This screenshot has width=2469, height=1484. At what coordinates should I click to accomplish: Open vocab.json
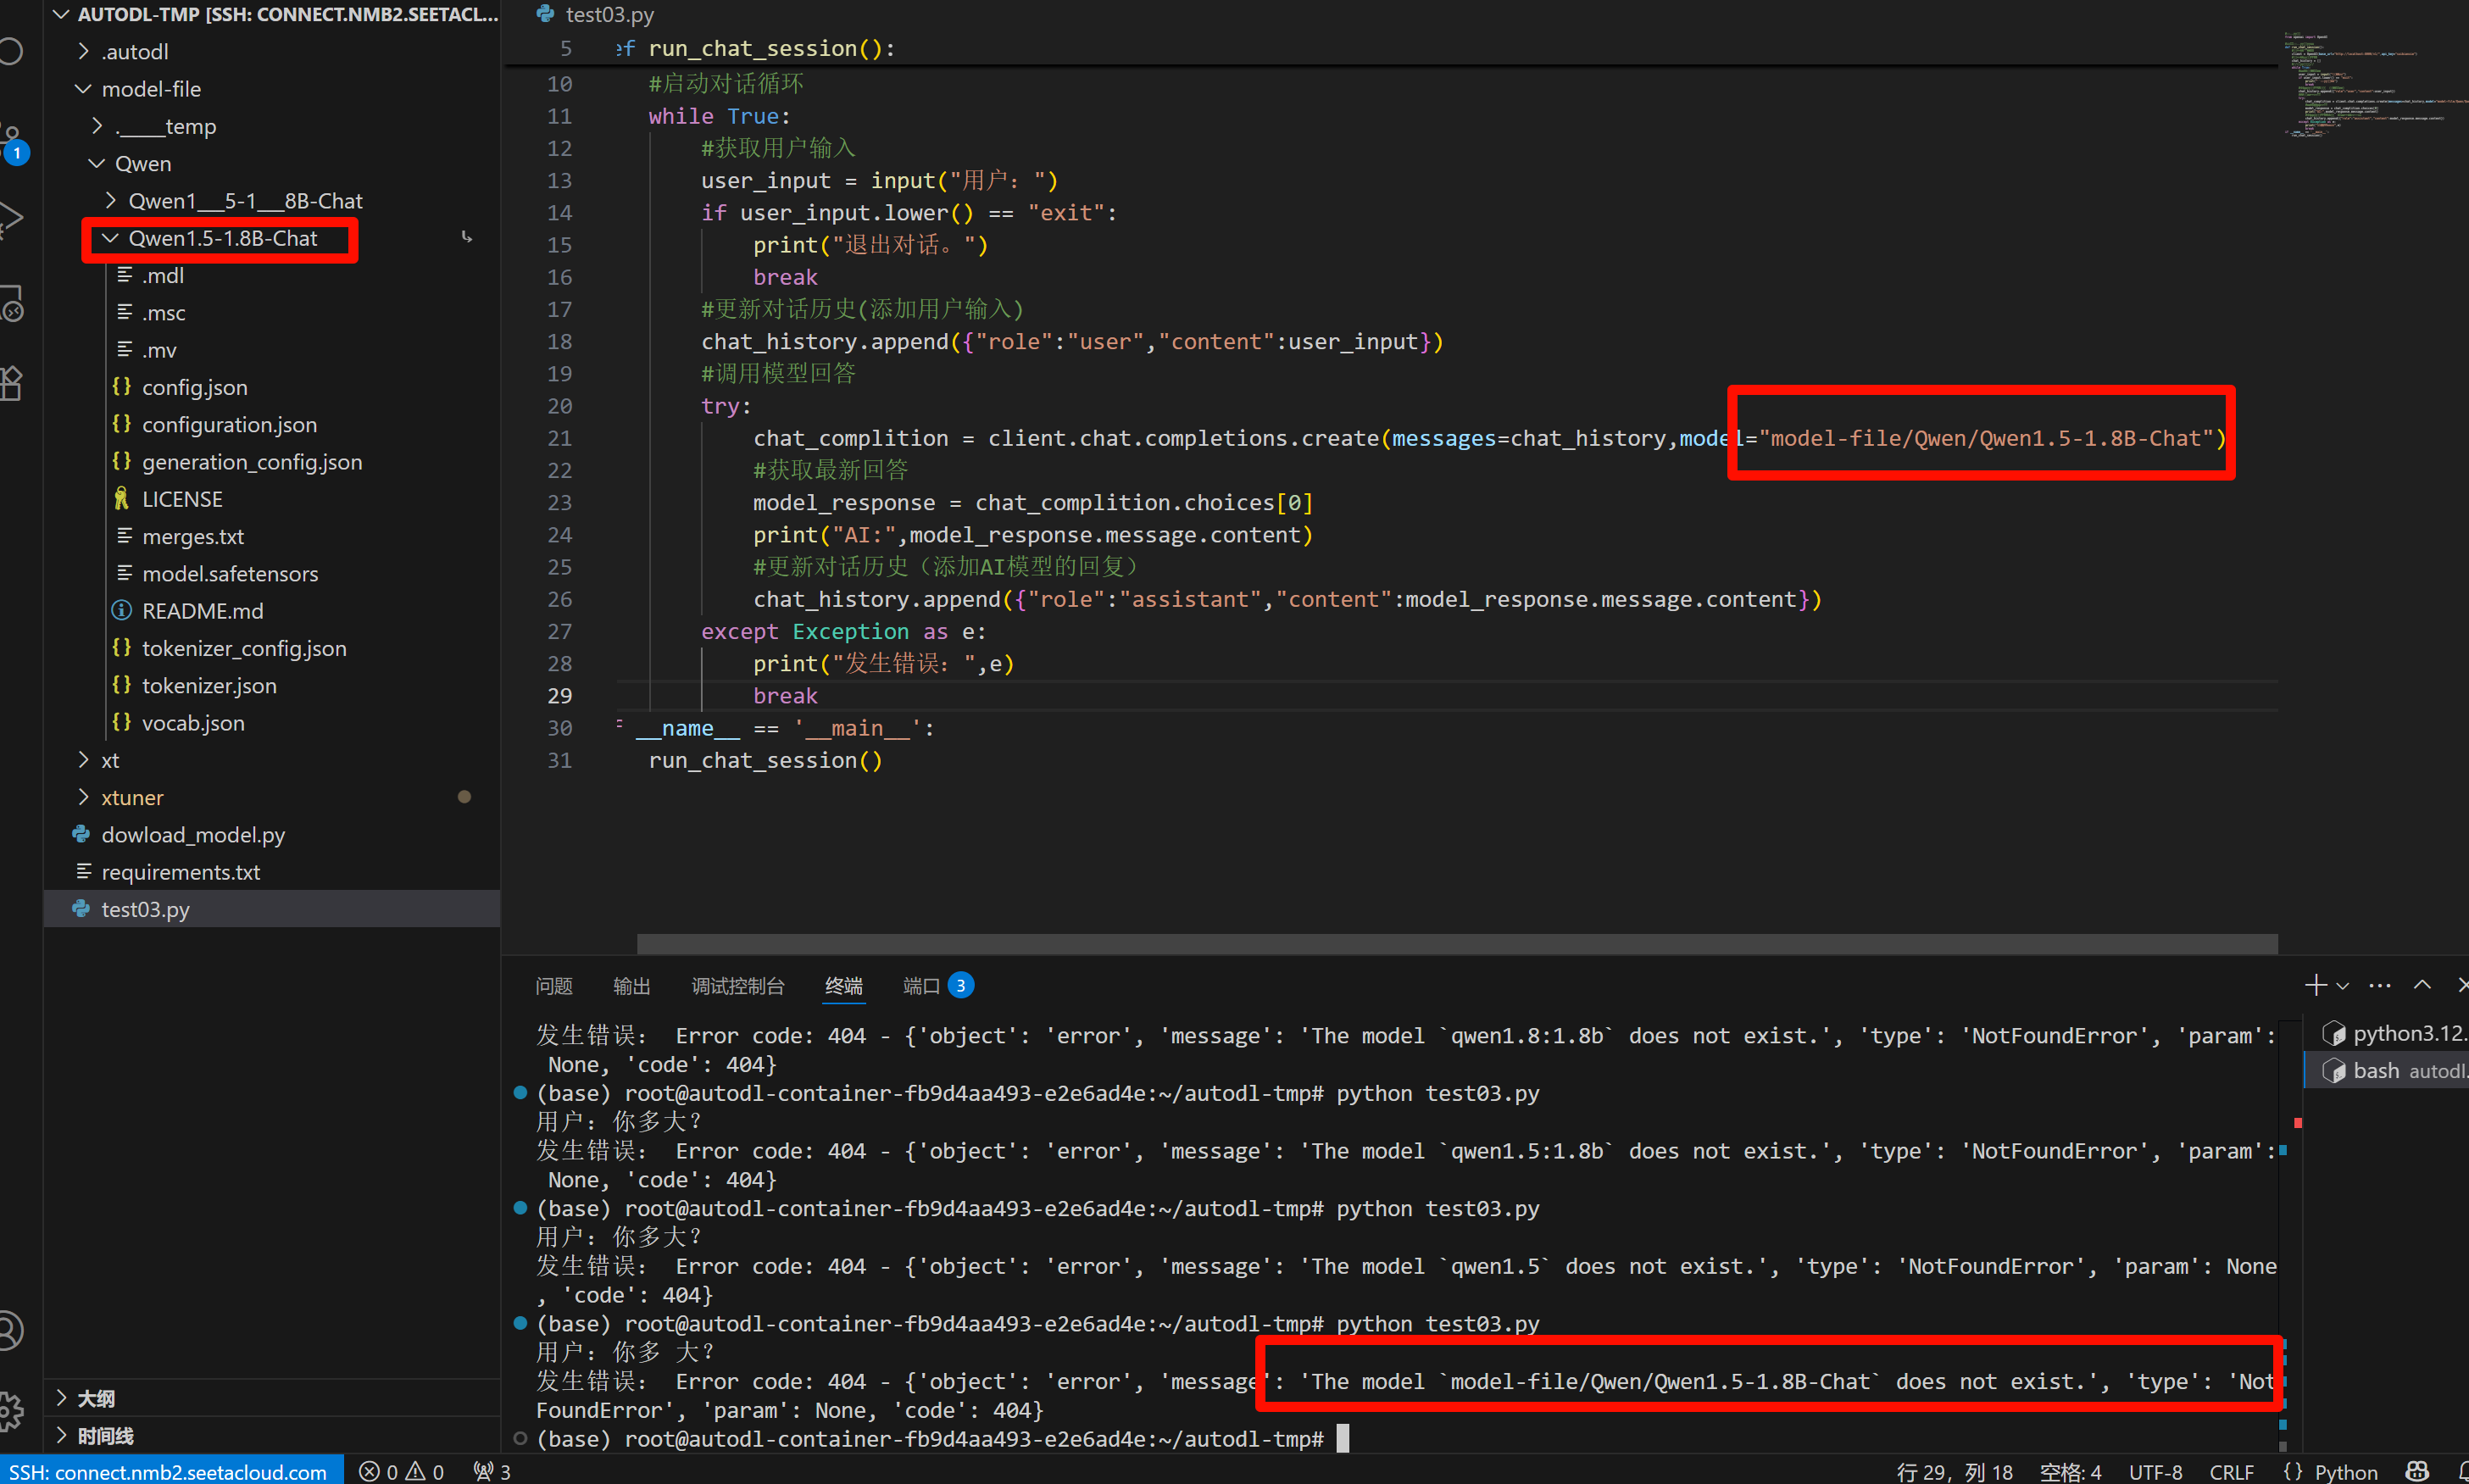(272, 722)
